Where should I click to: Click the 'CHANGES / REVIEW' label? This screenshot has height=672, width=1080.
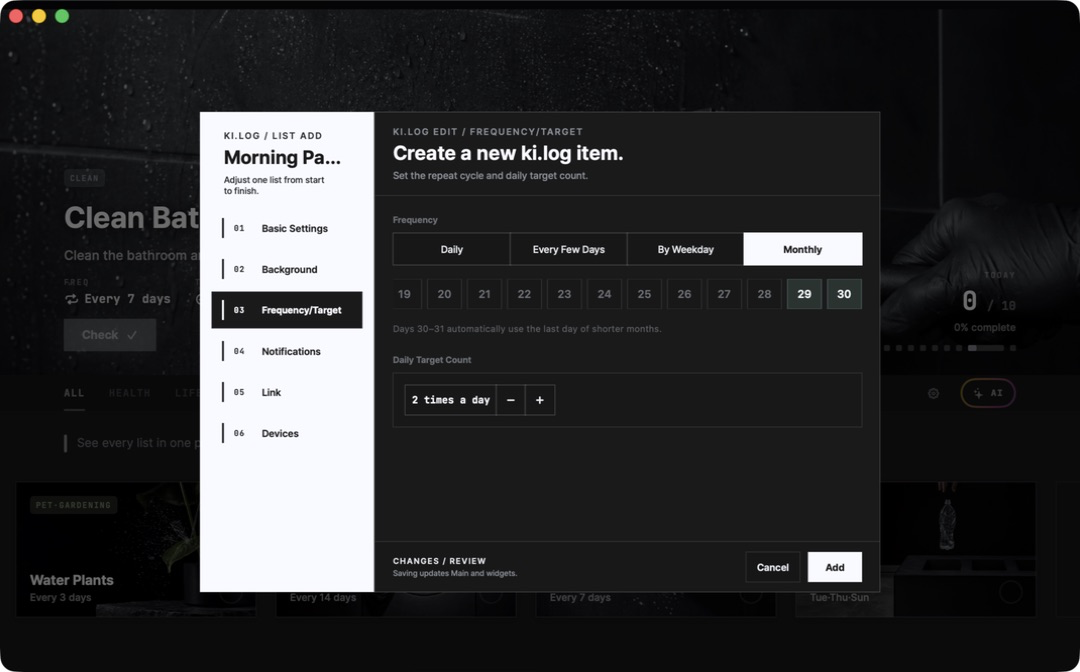click(439, 561)
